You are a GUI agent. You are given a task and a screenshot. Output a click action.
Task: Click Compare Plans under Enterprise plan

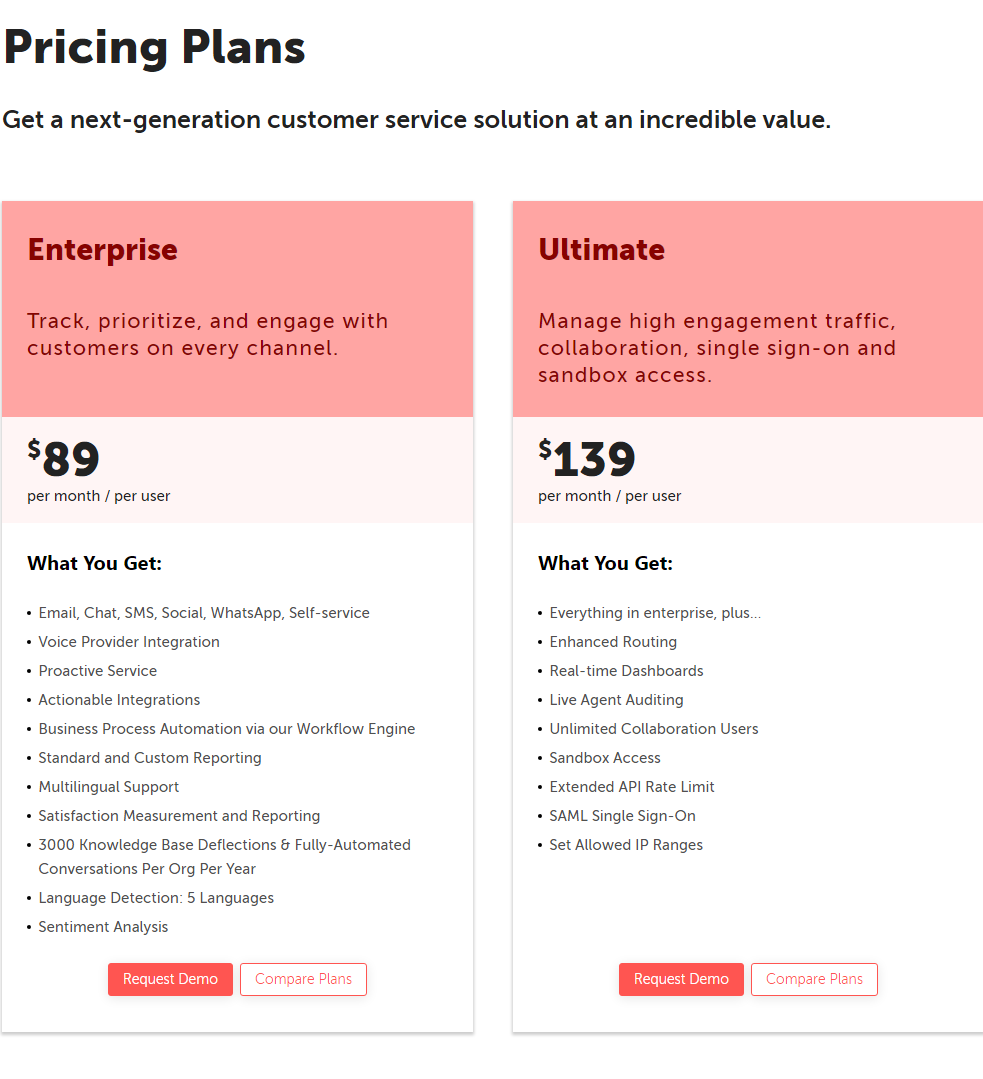tap(304, 979)
